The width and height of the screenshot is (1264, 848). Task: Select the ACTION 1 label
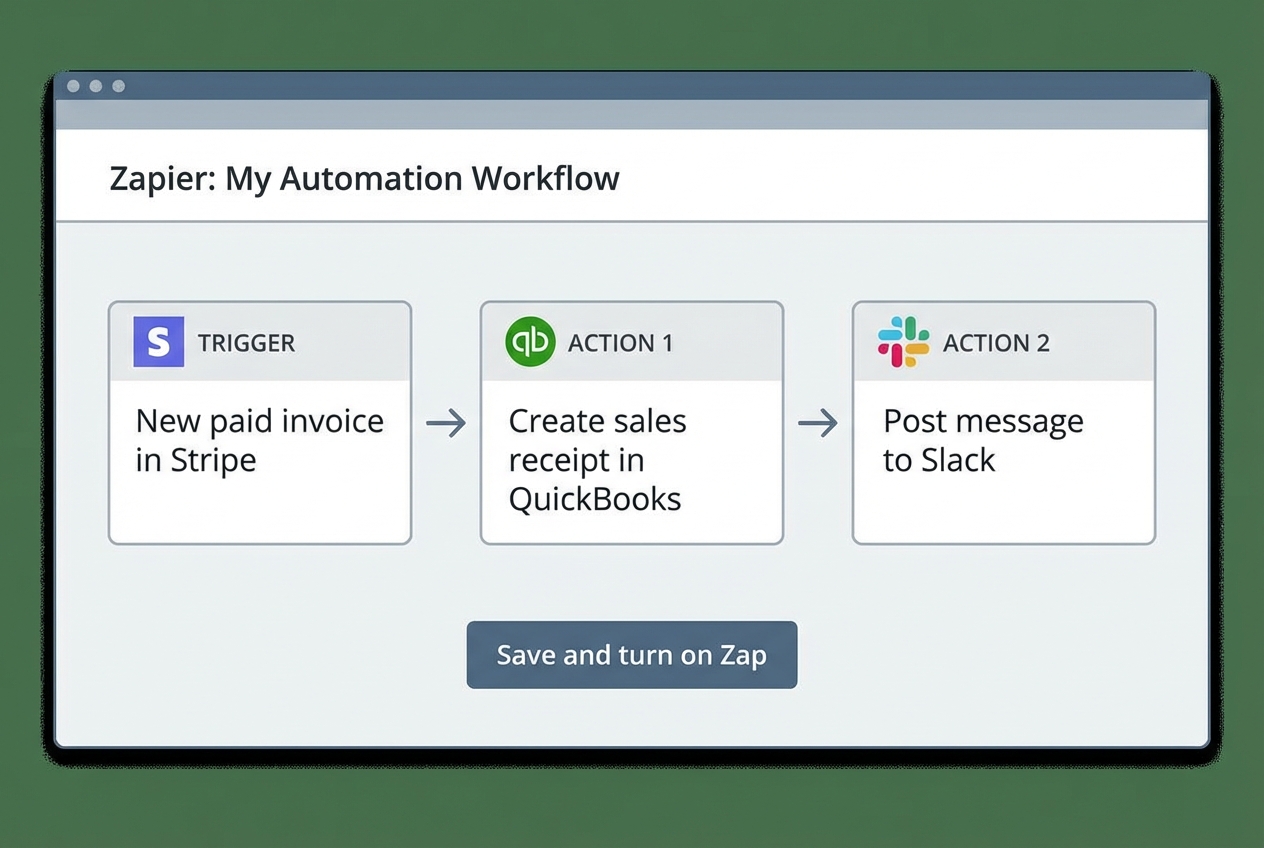[x=621, y=342]
